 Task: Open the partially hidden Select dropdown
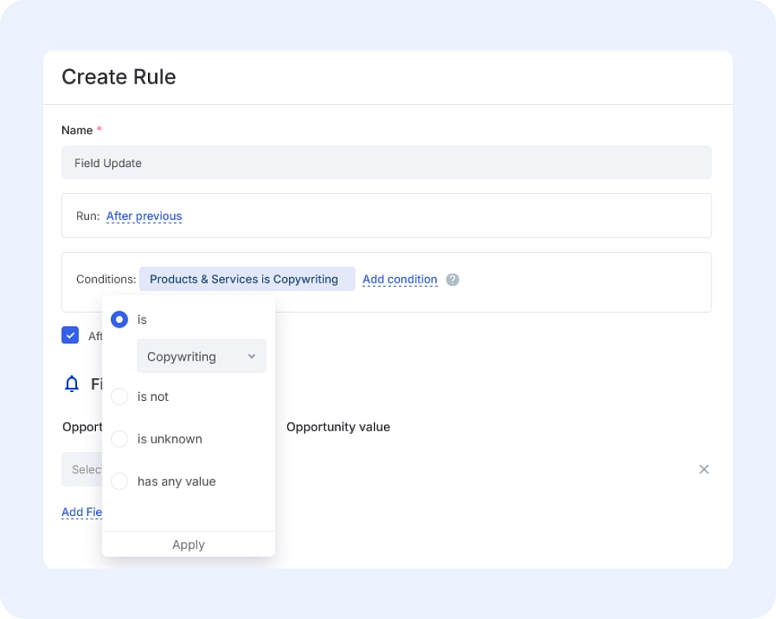coord(82,469)
